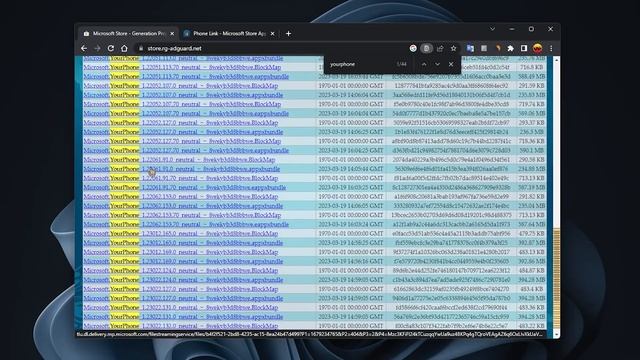Click the gray square extension icon
This screenshot has height=360, width=640.
pyautogui.click(x=484, y=48)
